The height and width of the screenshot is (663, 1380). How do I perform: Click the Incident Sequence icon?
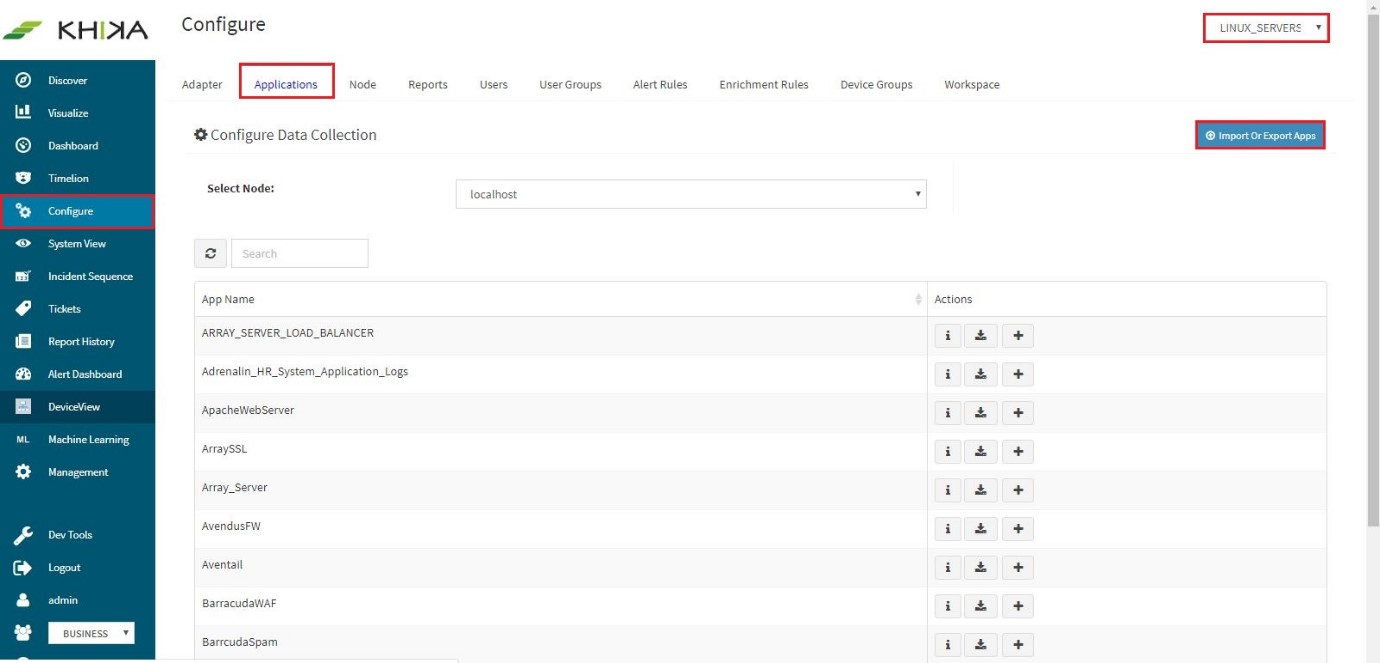click(x=22, y=276)
